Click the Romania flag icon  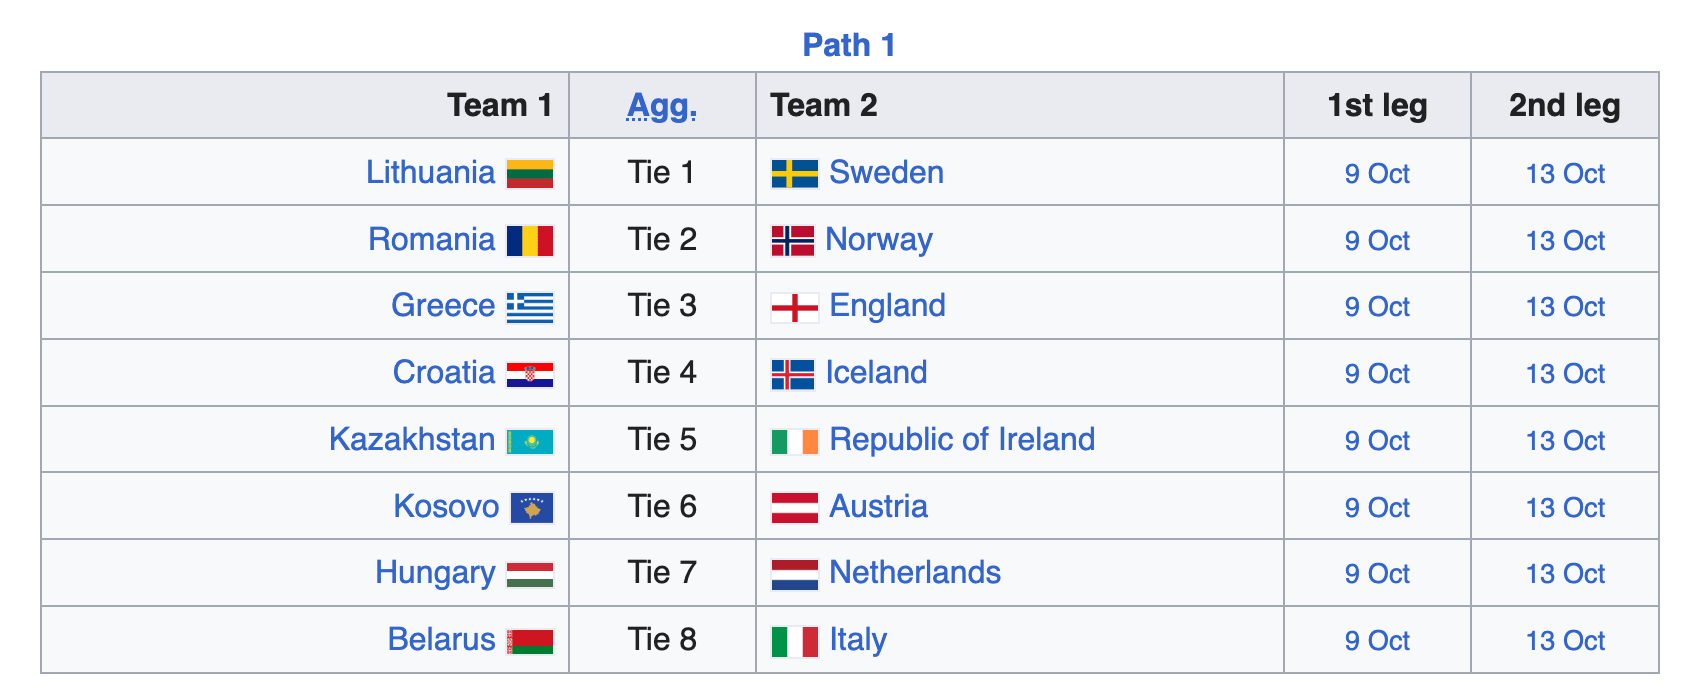click(530, 241)
